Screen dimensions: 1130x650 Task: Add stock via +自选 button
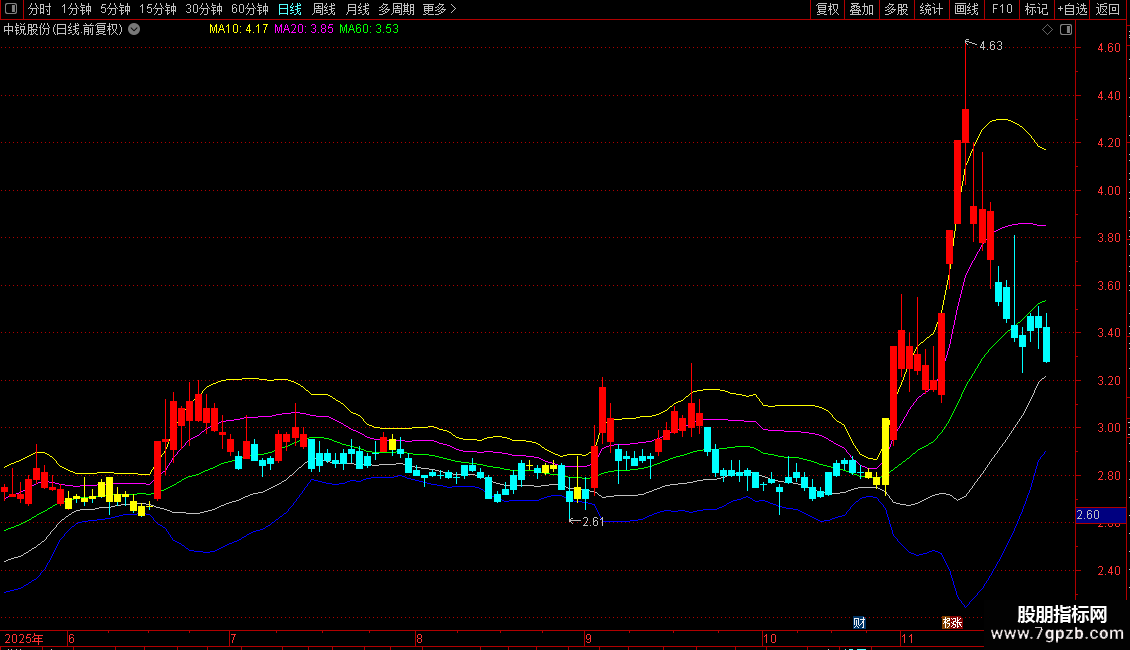[1072, 9]
